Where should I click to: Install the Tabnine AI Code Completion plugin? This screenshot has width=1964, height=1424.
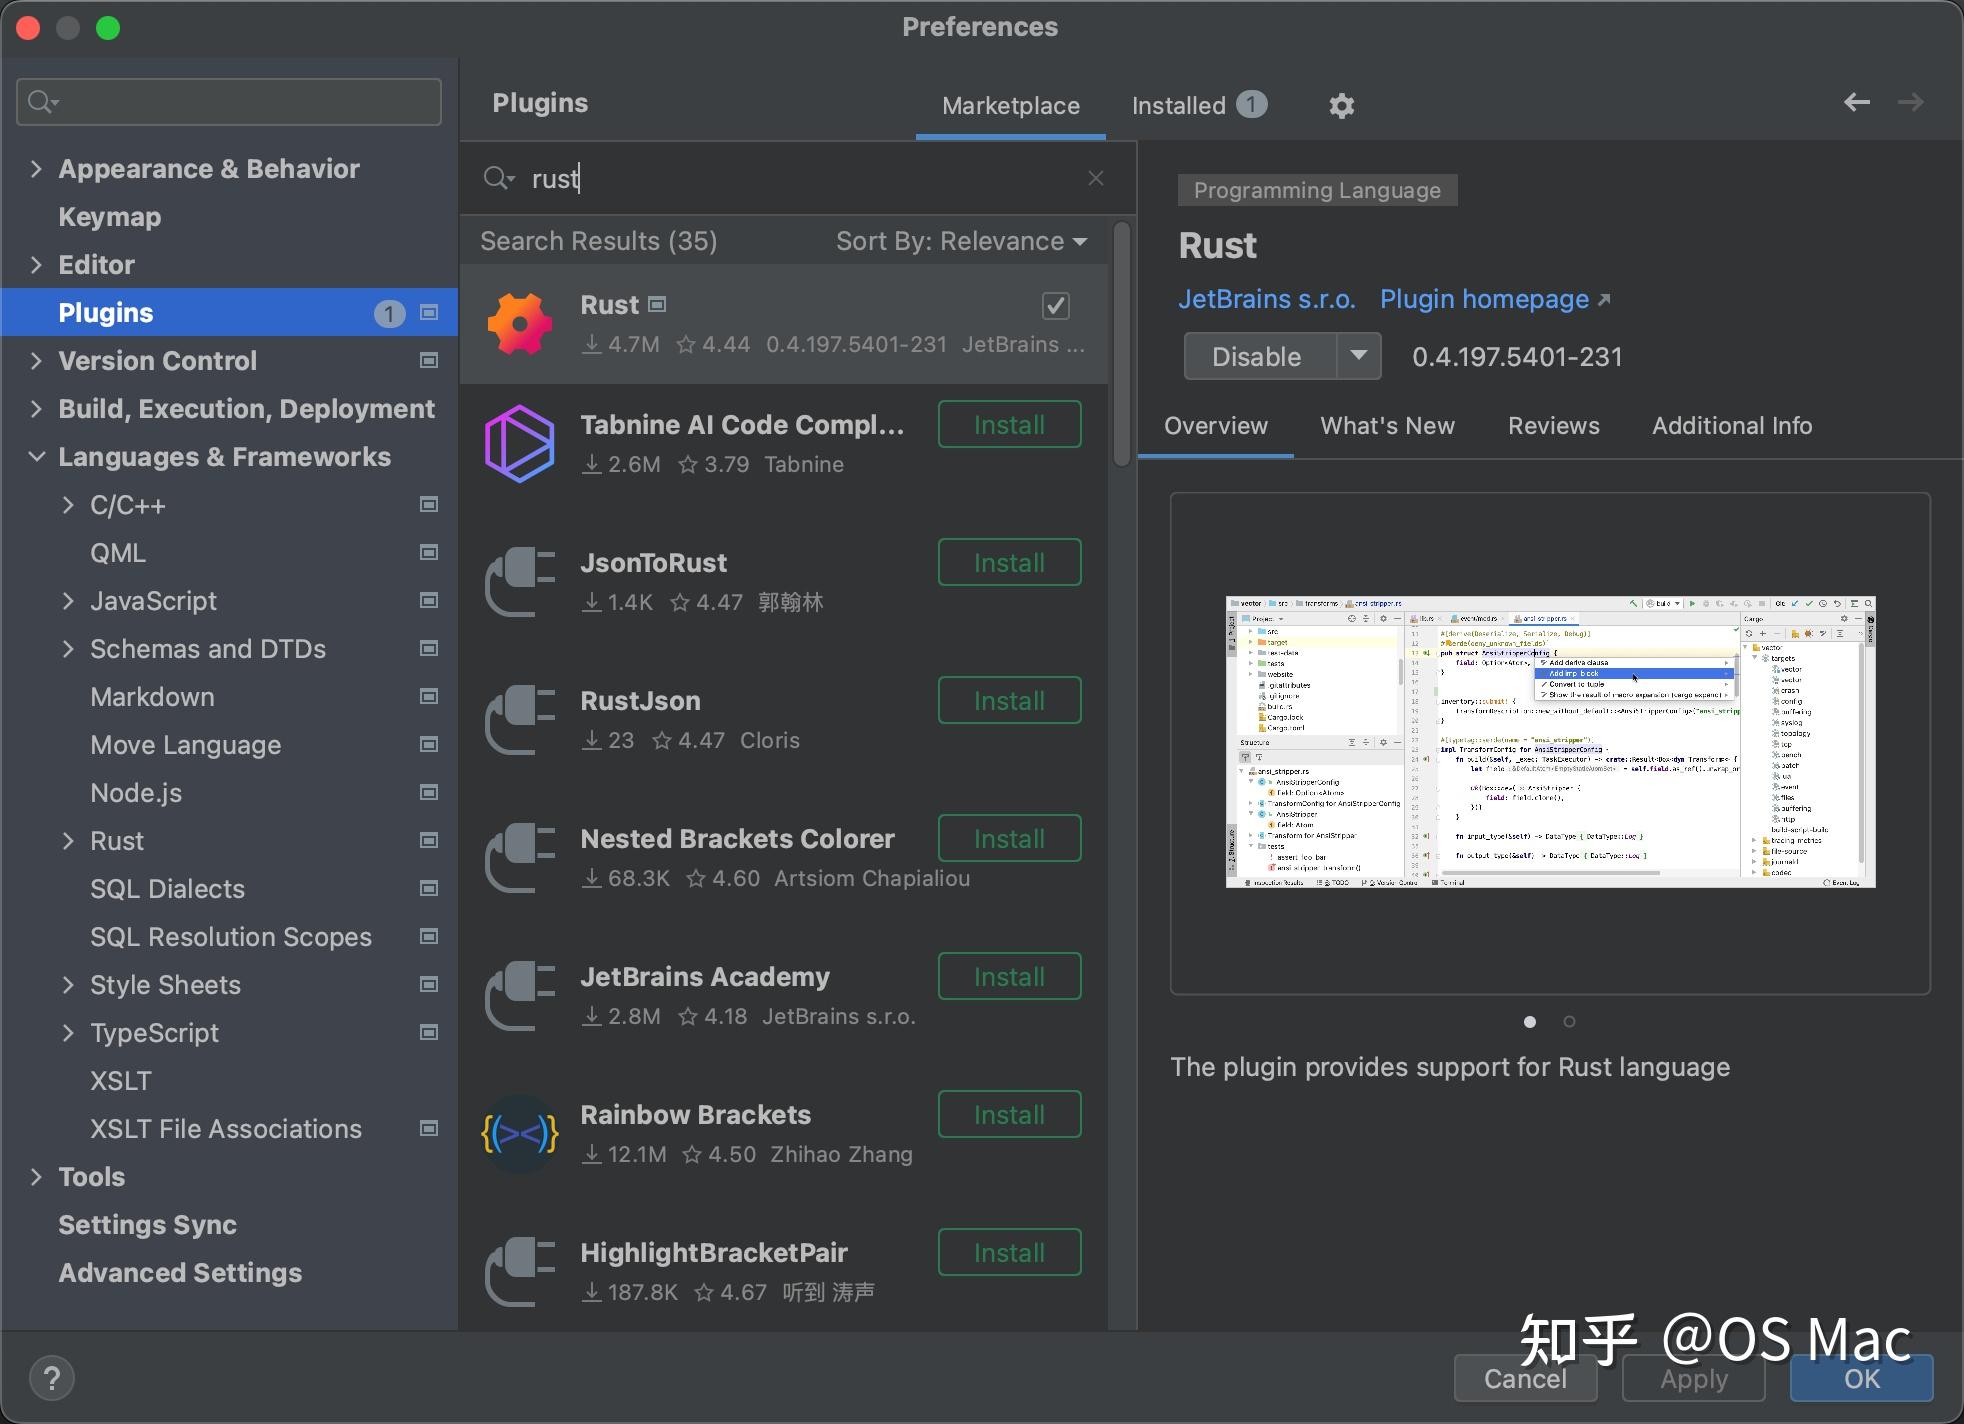click(1009, 424)
